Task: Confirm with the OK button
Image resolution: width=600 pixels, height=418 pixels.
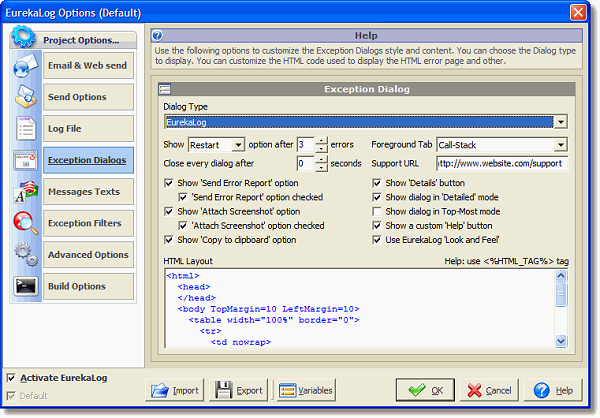Action: pos(425,390)
